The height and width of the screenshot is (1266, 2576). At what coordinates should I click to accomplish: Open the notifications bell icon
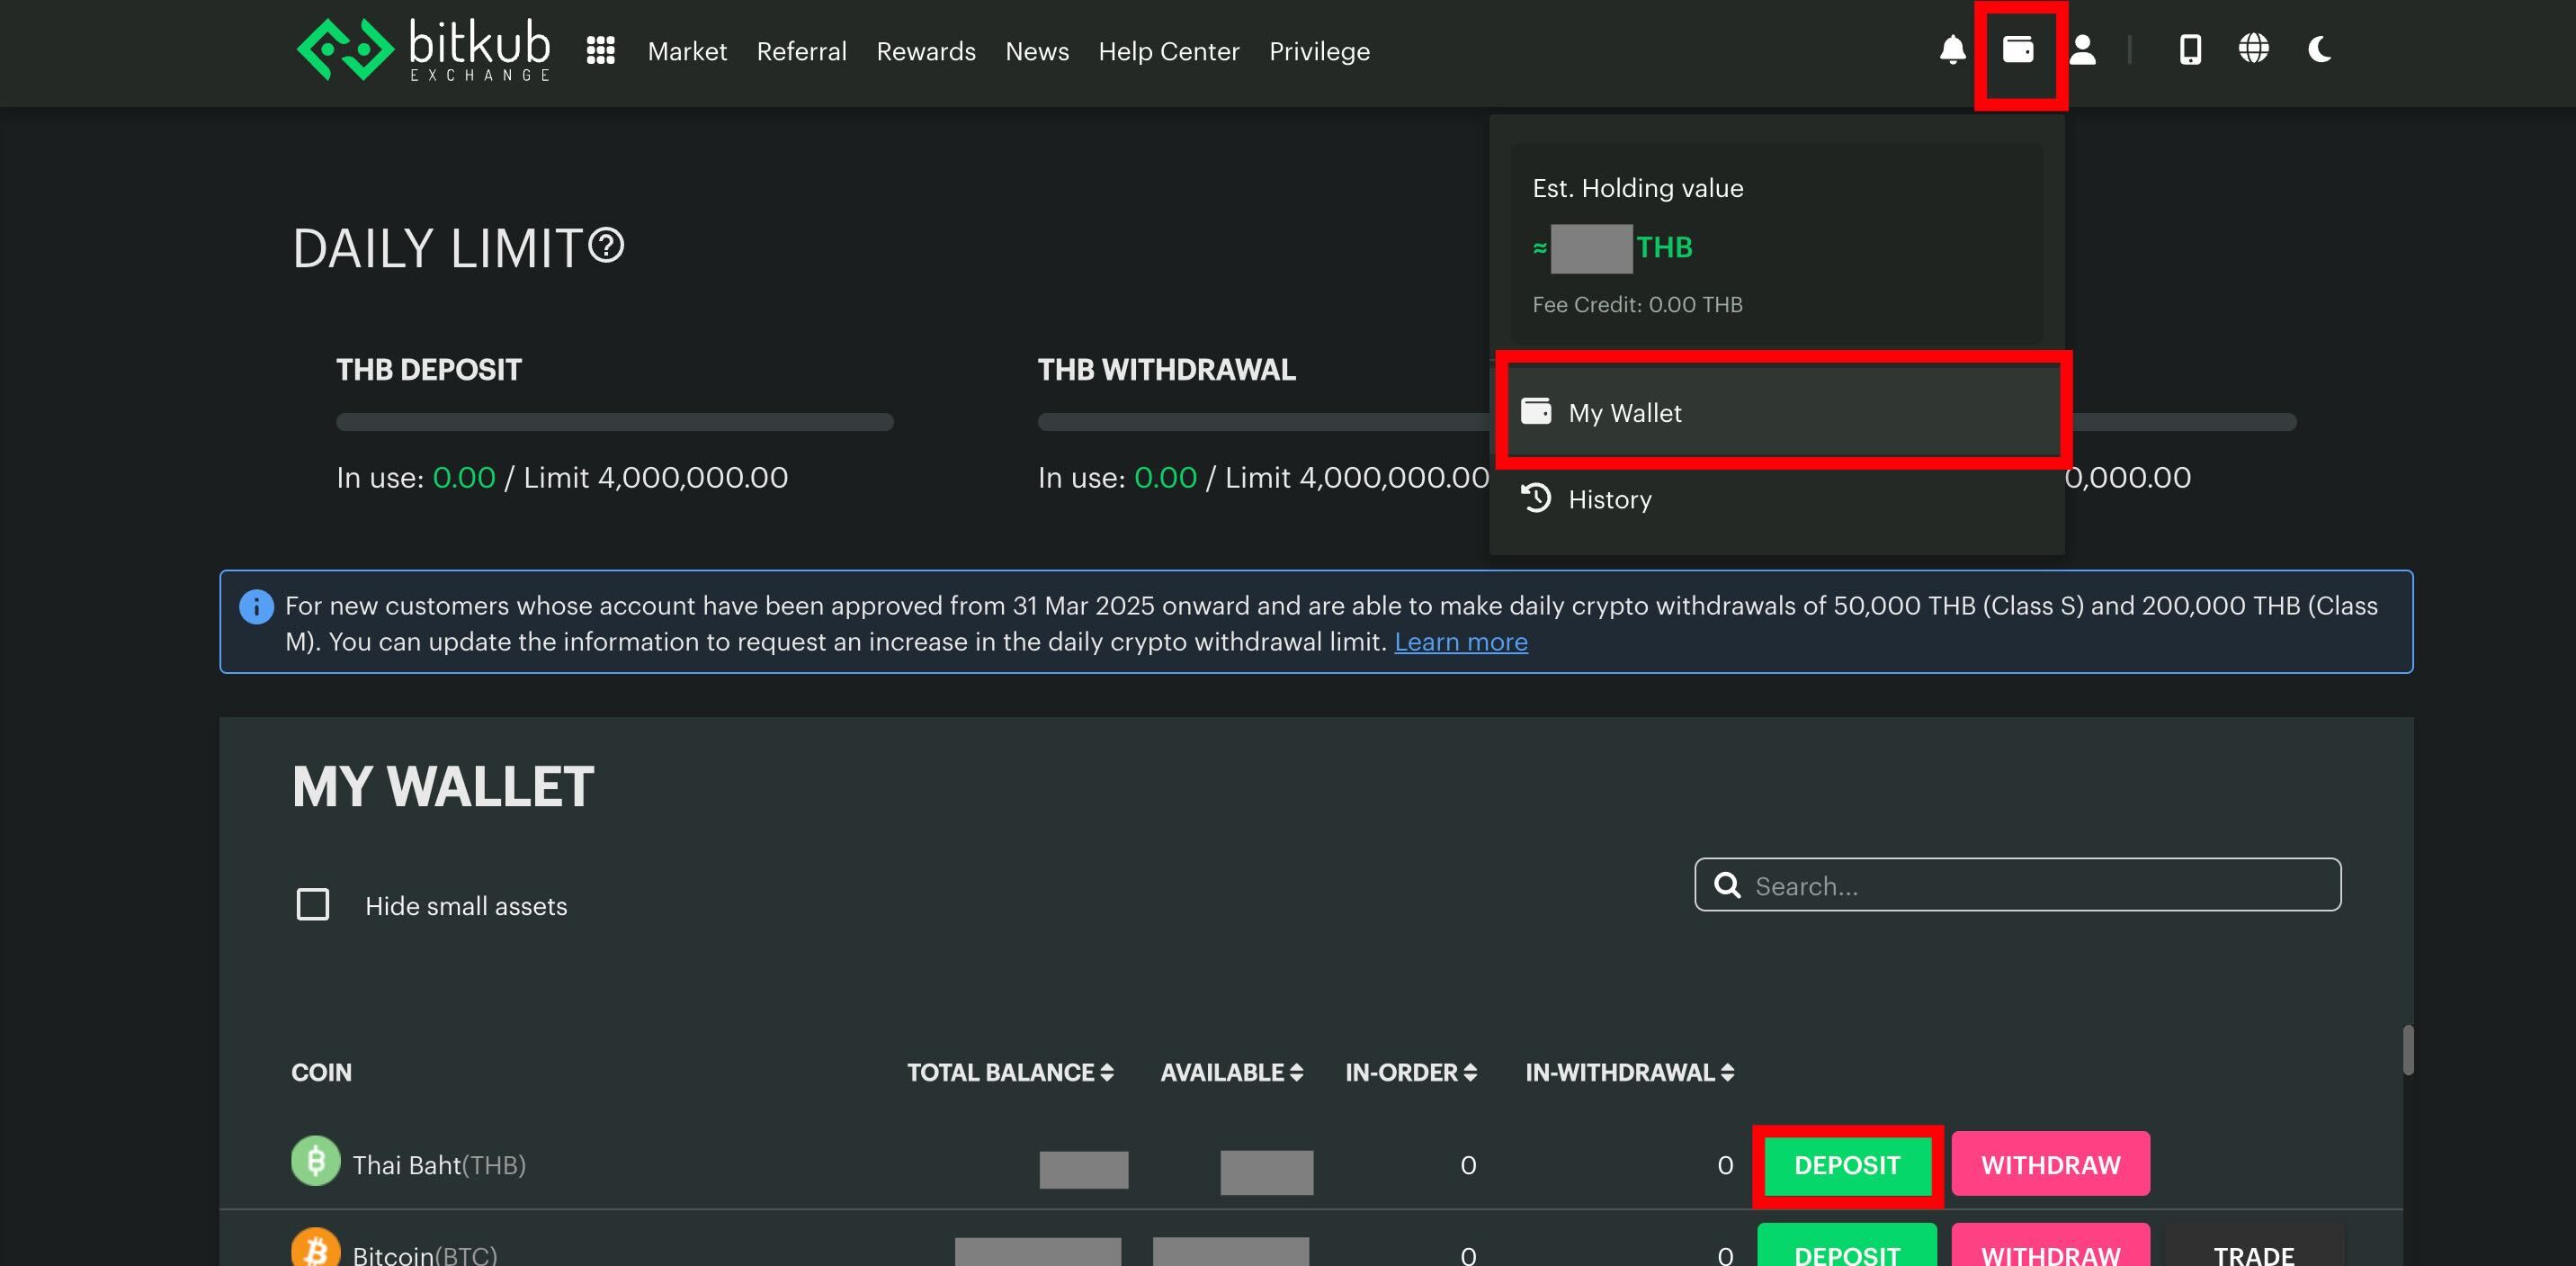click(1952, 50)
